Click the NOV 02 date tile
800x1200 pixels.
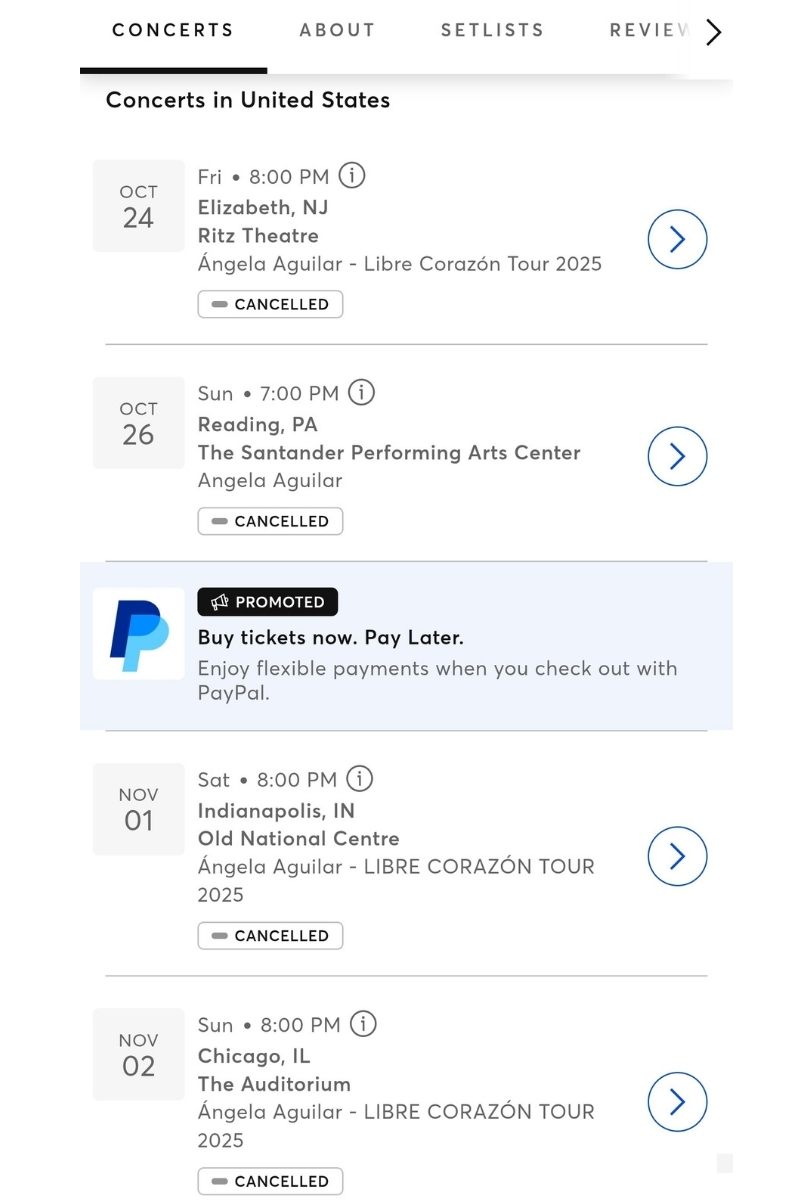click(x=138, y=1055)
